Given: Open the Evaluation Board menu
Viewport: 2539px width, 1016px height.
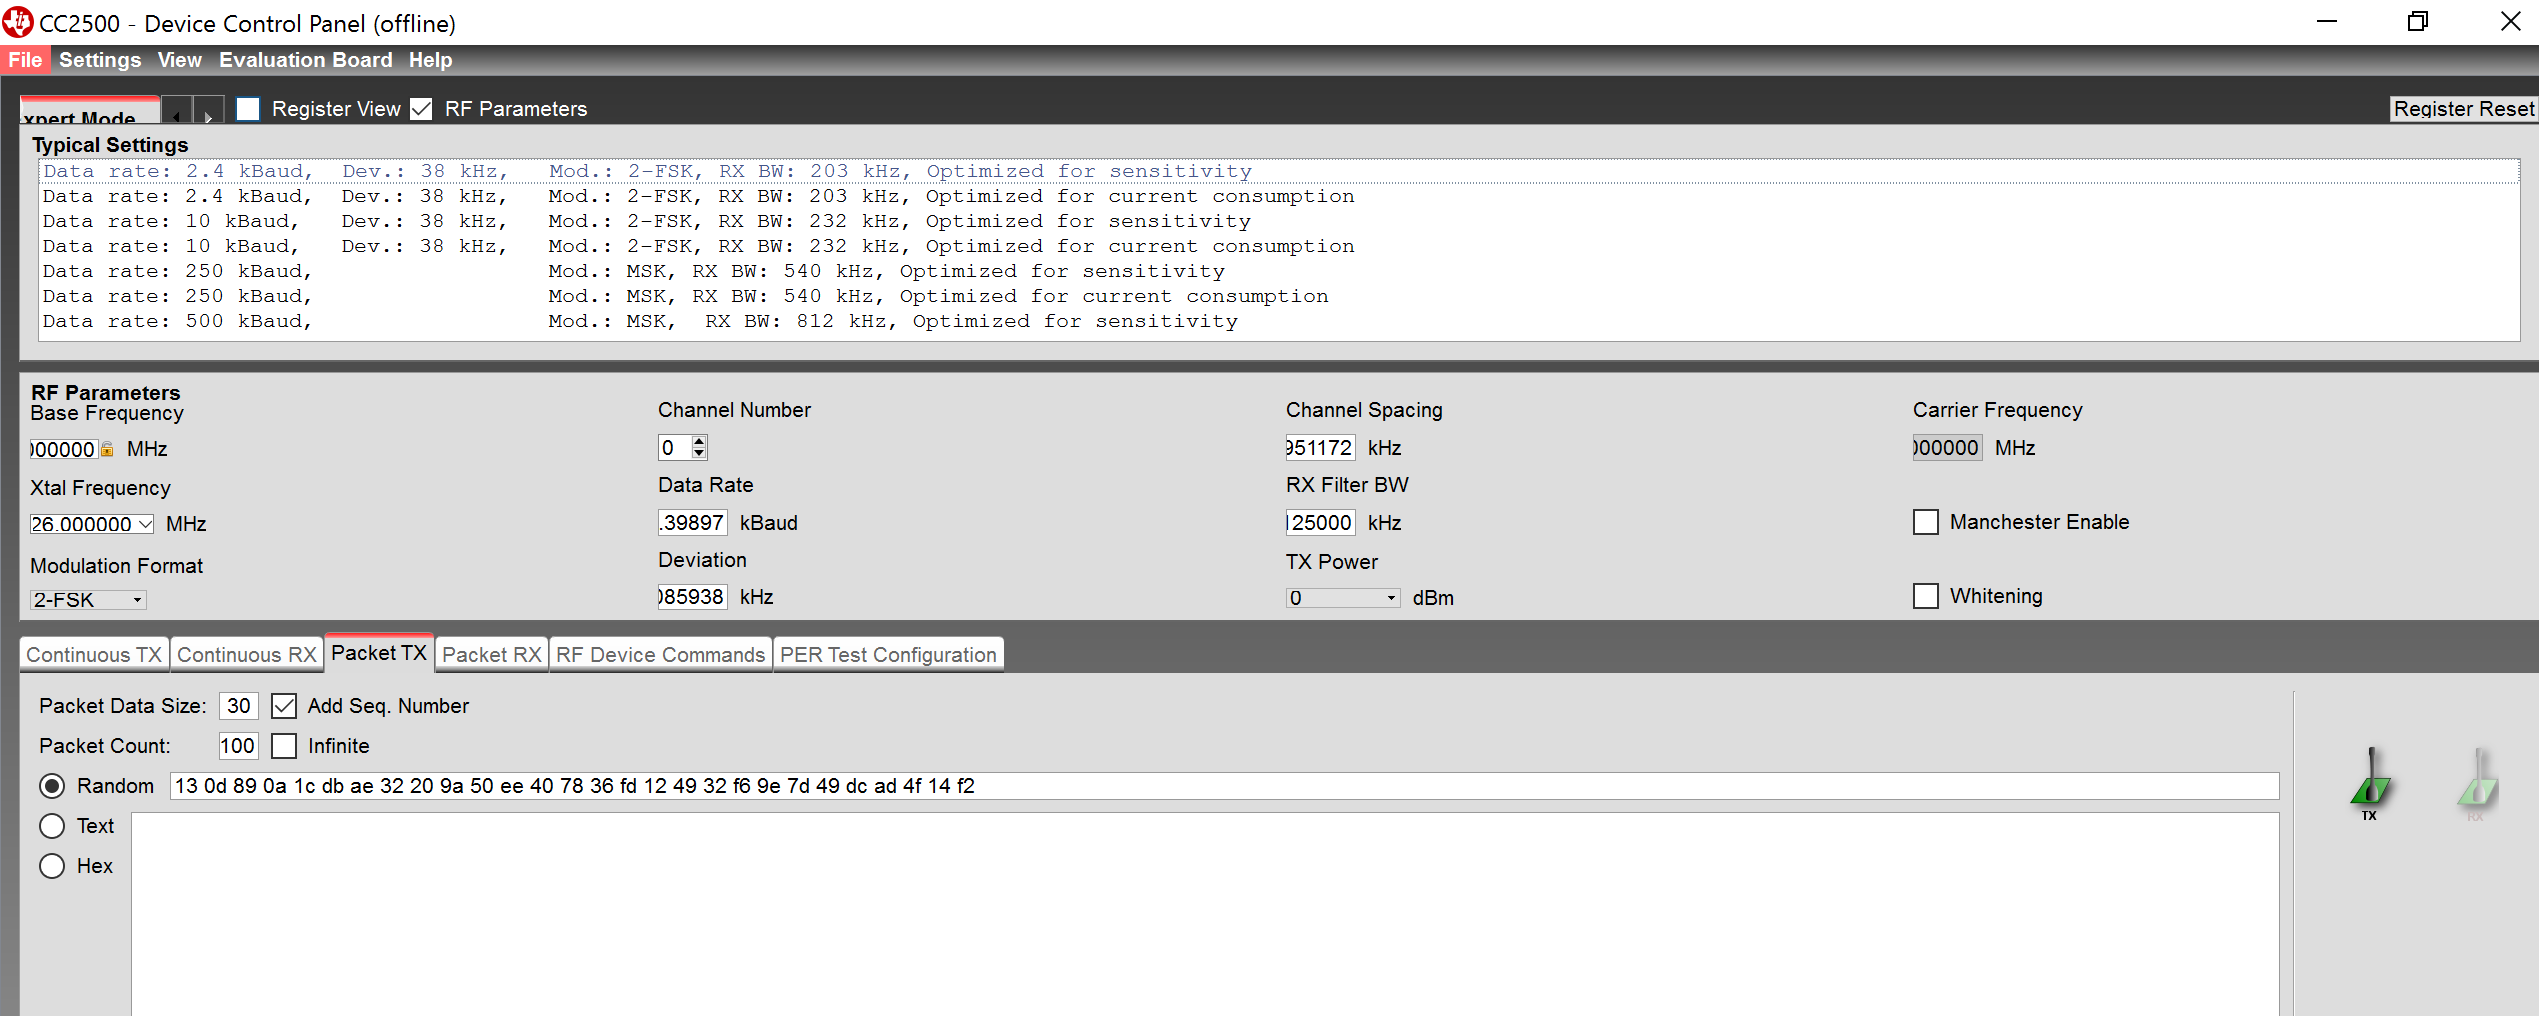Looking at the screenshot, I should tap(306, 60).
